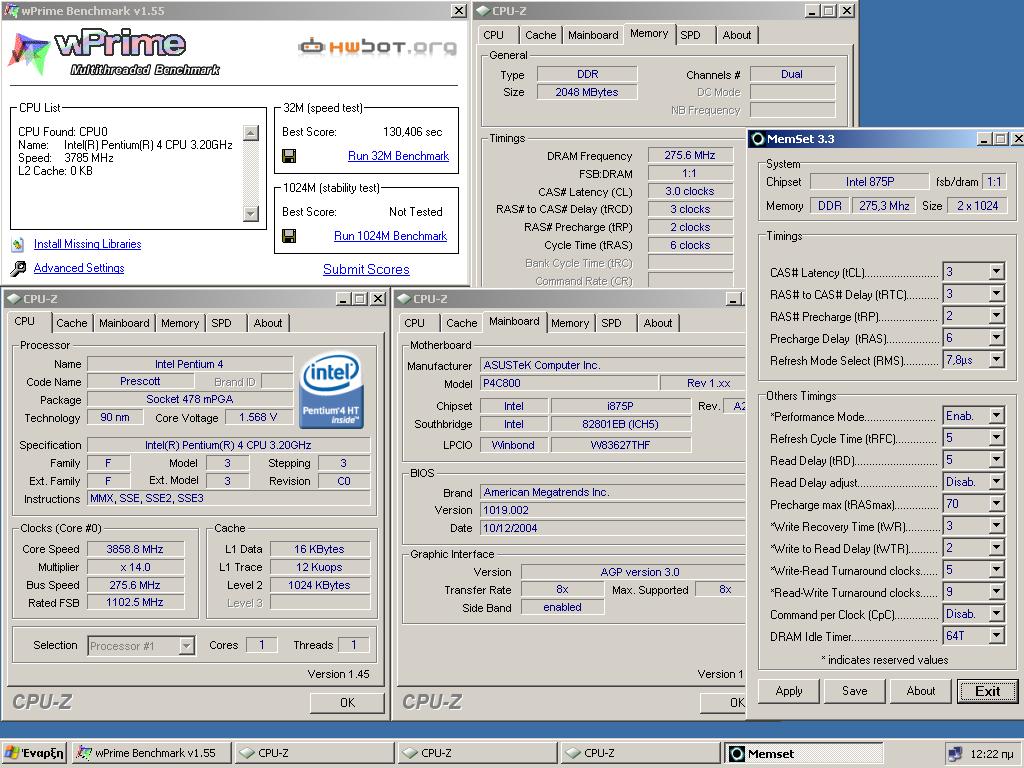Image resolution: width=1024 pixels, height=768 pixels.
Task: Click the Core Speed value 3858.8 MHz
Action: [135, 549]
